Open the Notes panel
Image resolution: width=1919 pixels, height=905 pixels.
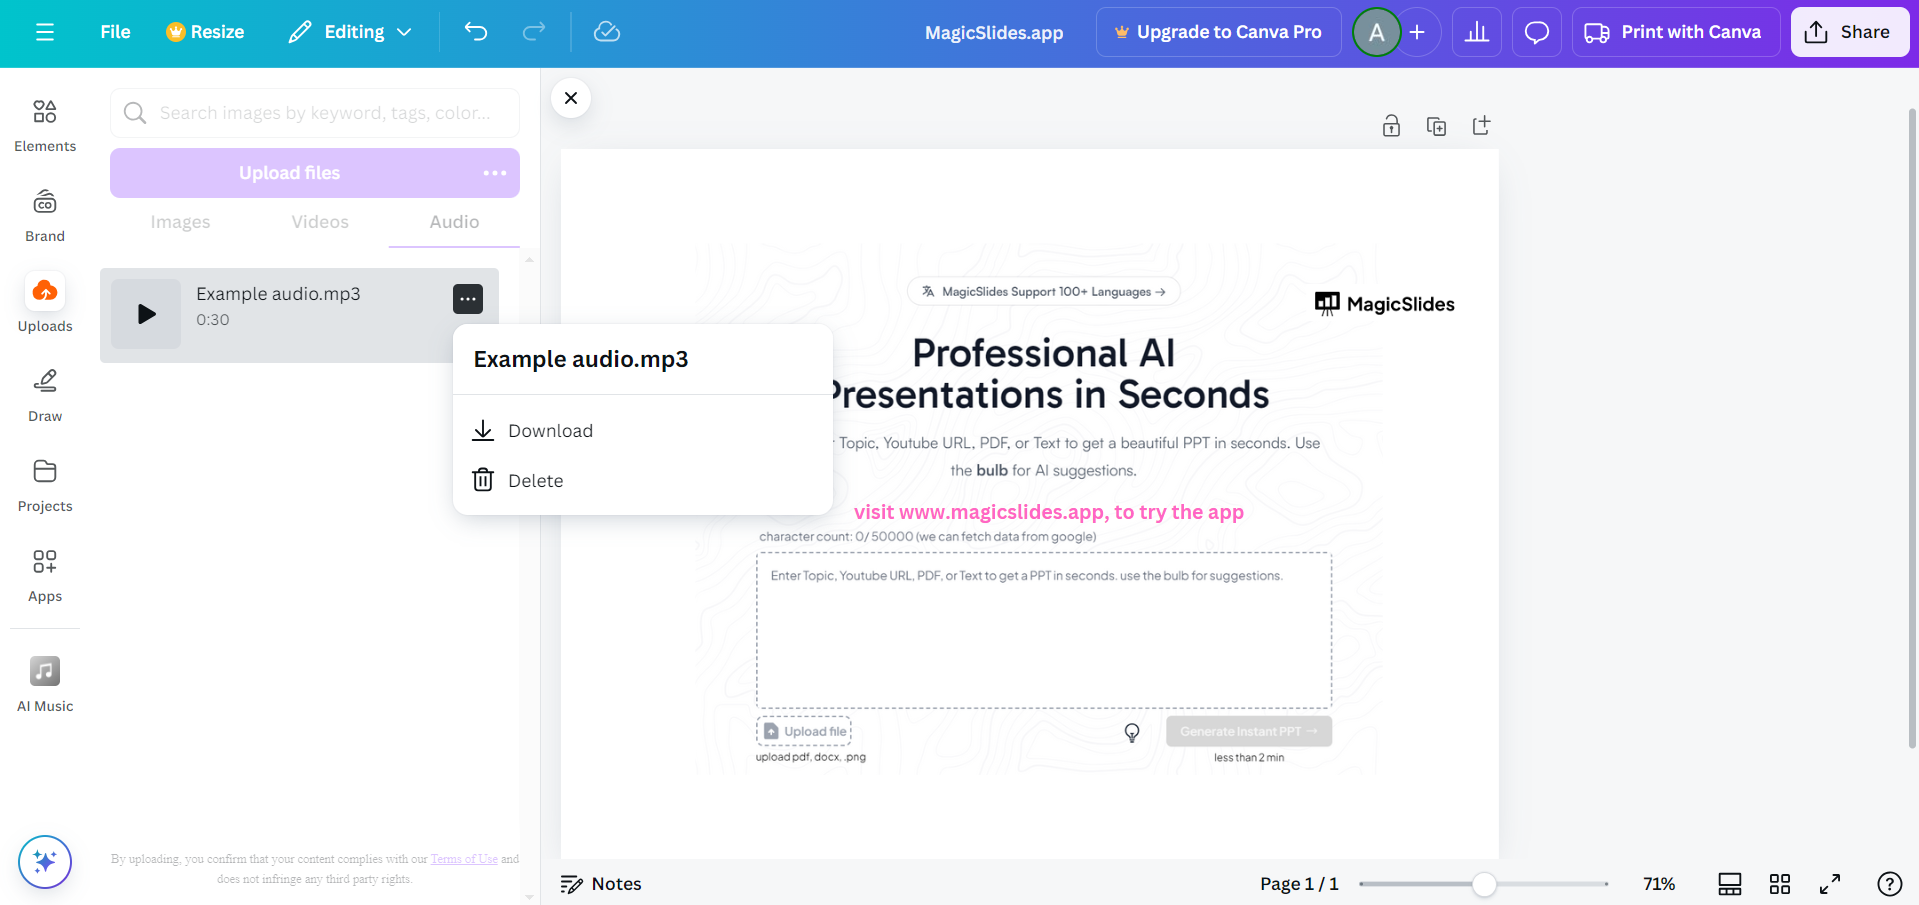(601, 884)
